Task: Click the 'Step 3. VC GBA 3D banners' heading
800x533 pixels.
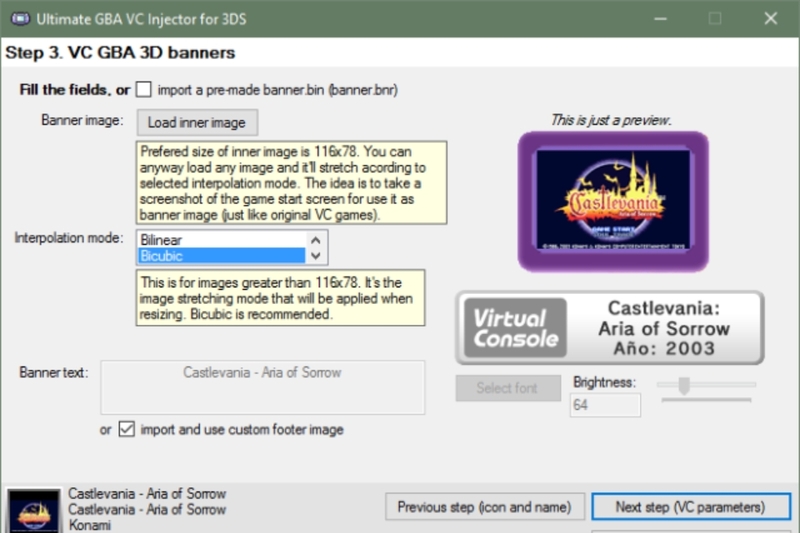Action: [120, 53]
